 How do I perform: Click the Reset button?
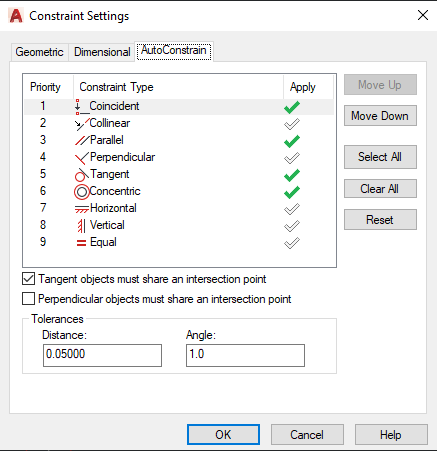pyautogui.click(x=380, y=220)
